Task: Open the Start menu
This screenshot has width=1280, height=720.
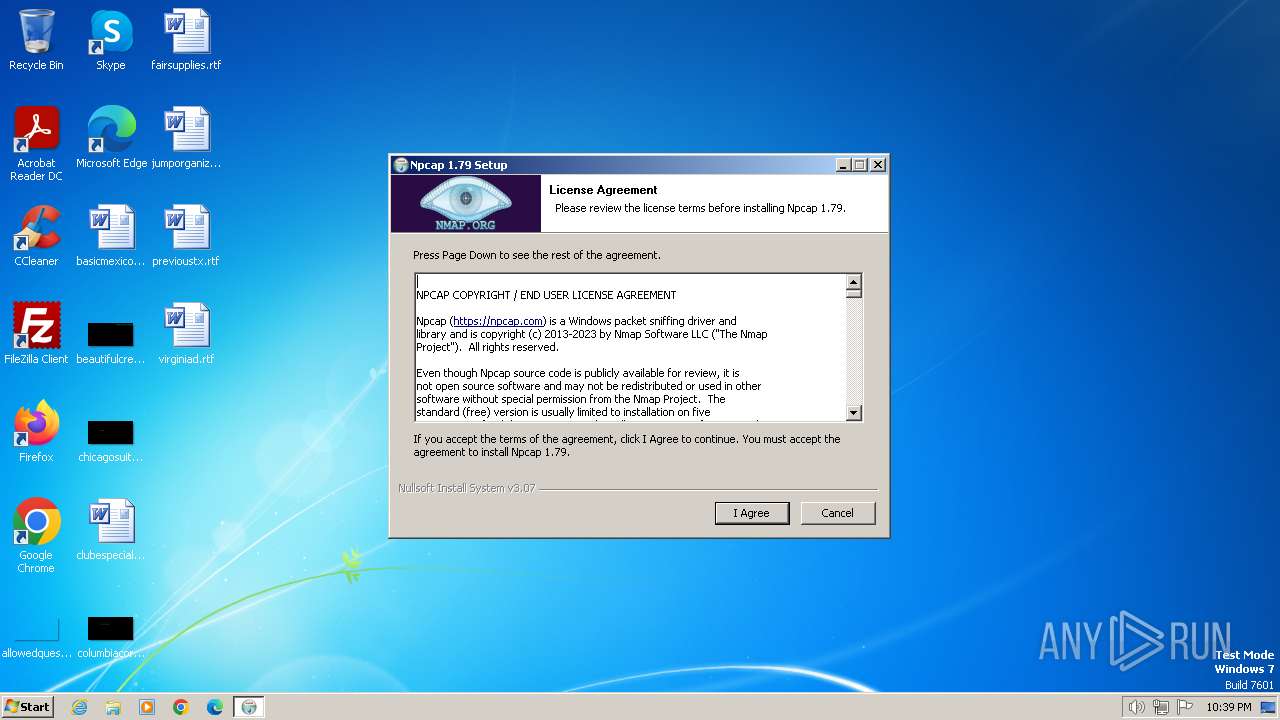Action: pyautogui.click(x=28, y=707)
